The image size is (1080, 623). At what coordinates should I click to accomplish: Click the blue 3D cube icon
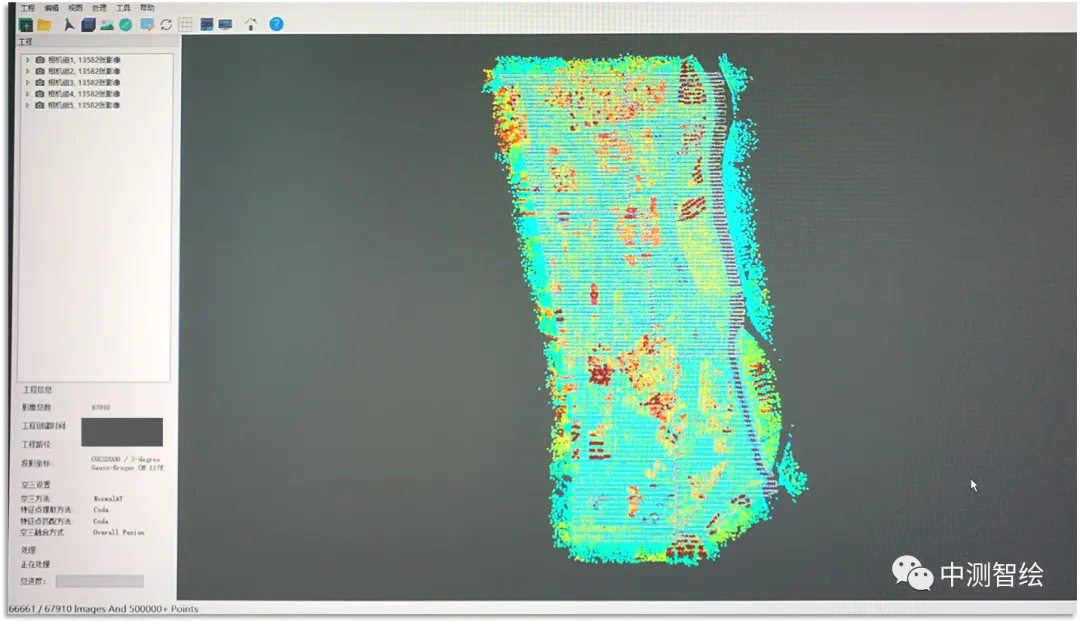[88, 24]
